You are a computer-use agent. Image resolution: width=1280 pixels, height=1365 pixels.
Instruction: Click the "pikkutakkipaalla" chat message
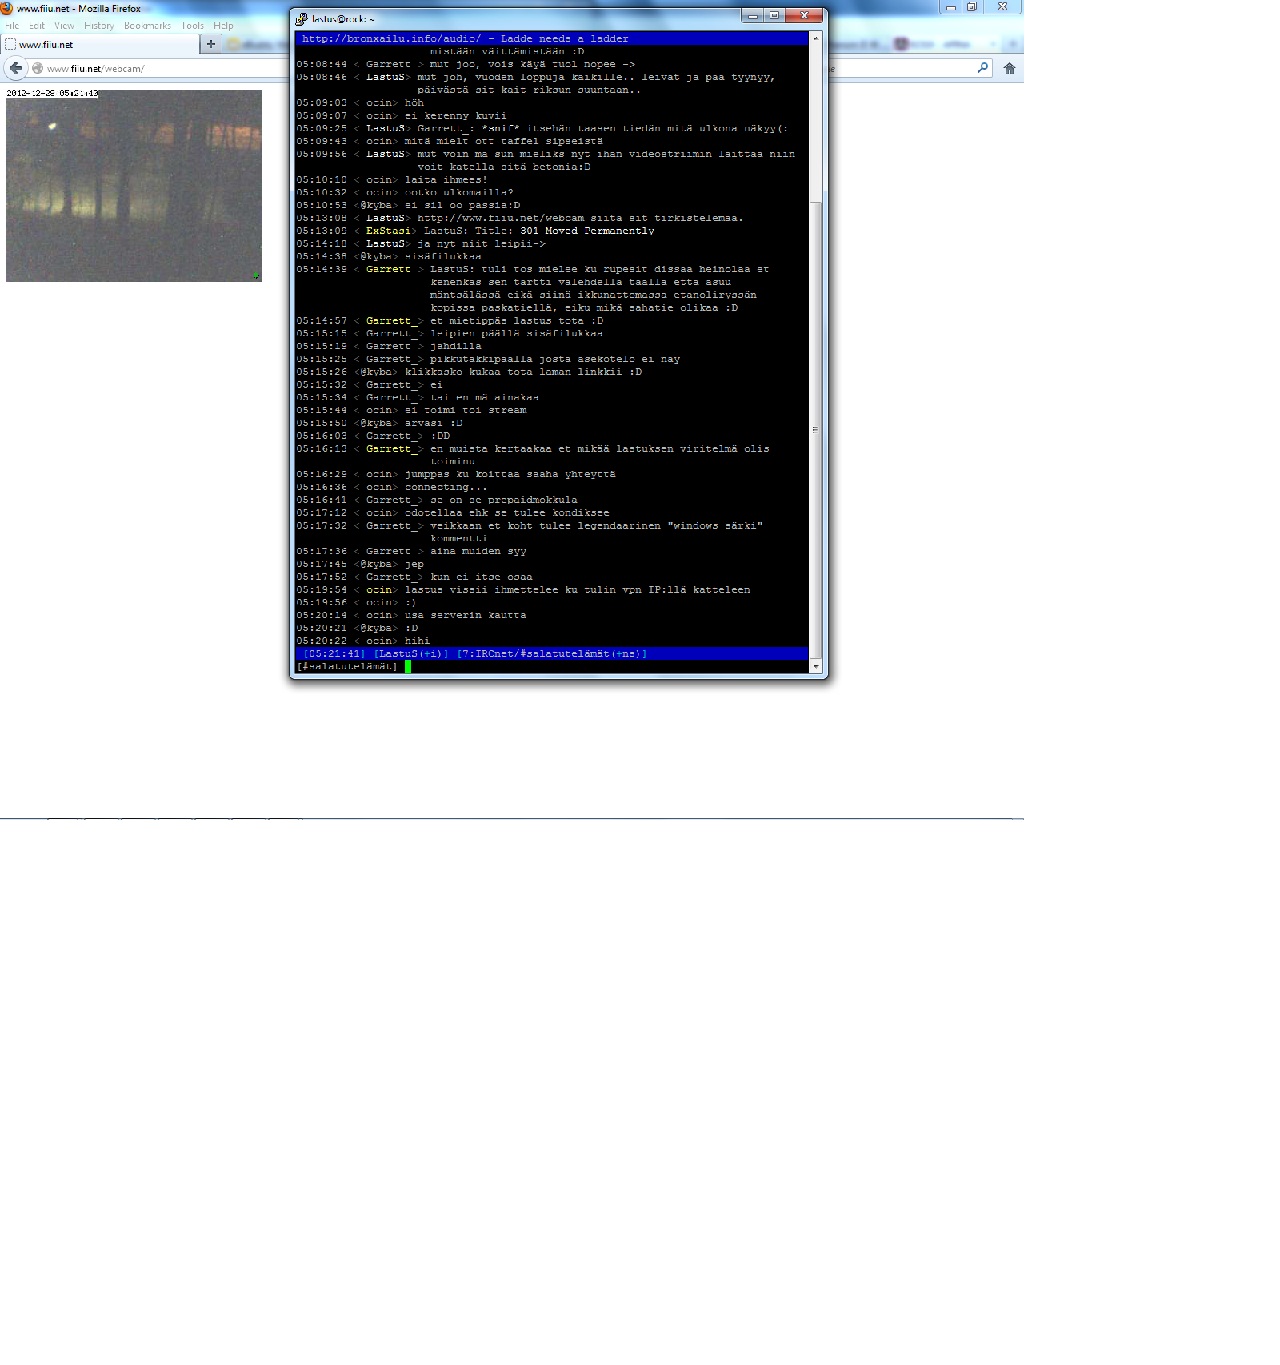(x=555, y=359)
